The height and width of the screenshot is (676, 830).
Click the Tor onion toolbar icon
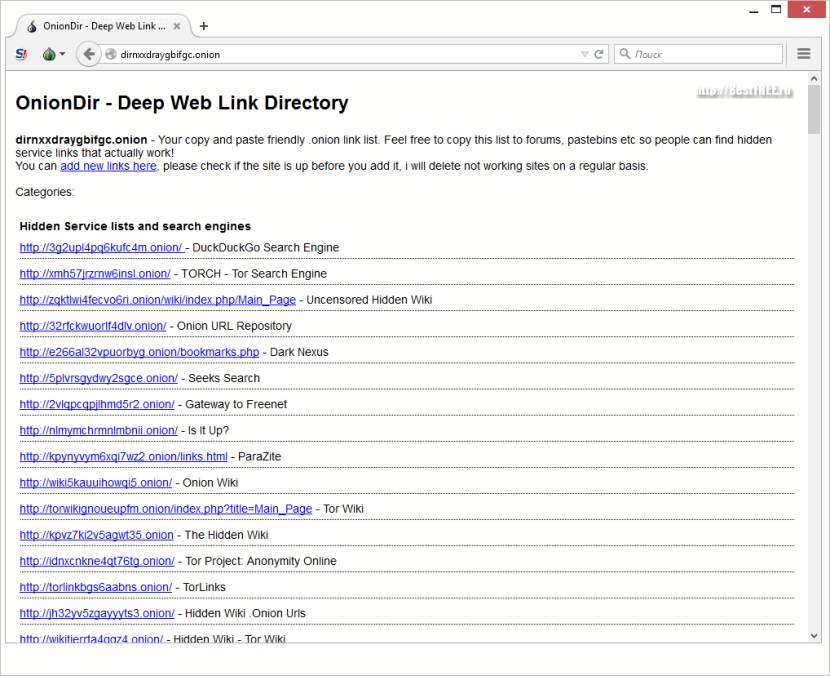[x=48, y=54]
